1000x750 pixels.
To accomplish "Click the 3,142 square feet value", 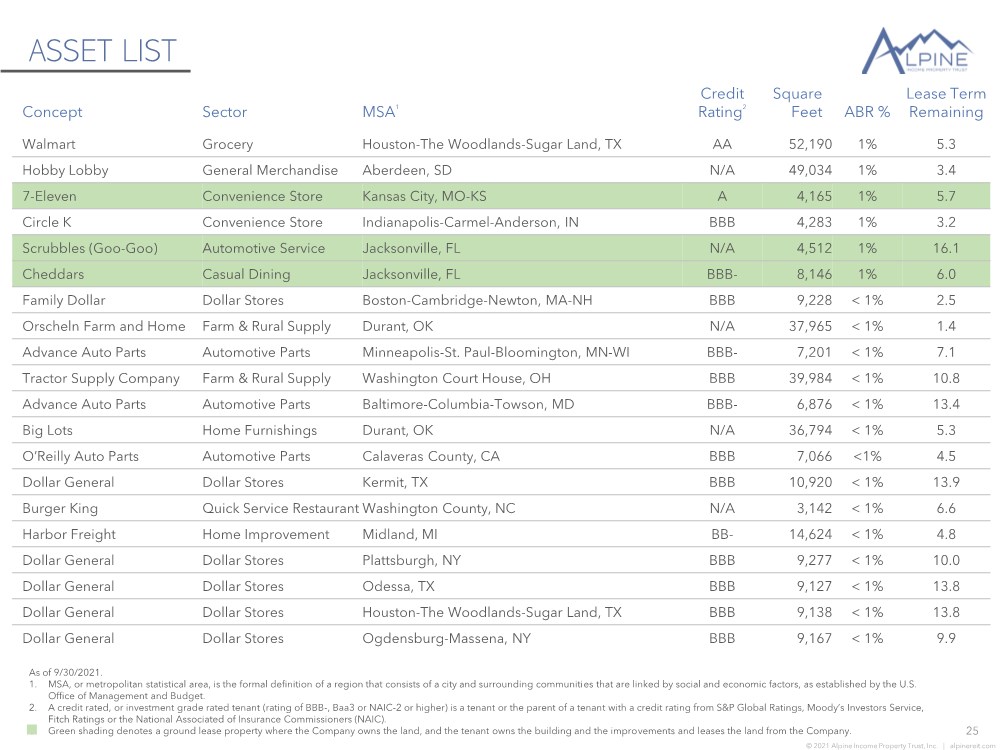I will click(814, 509).
